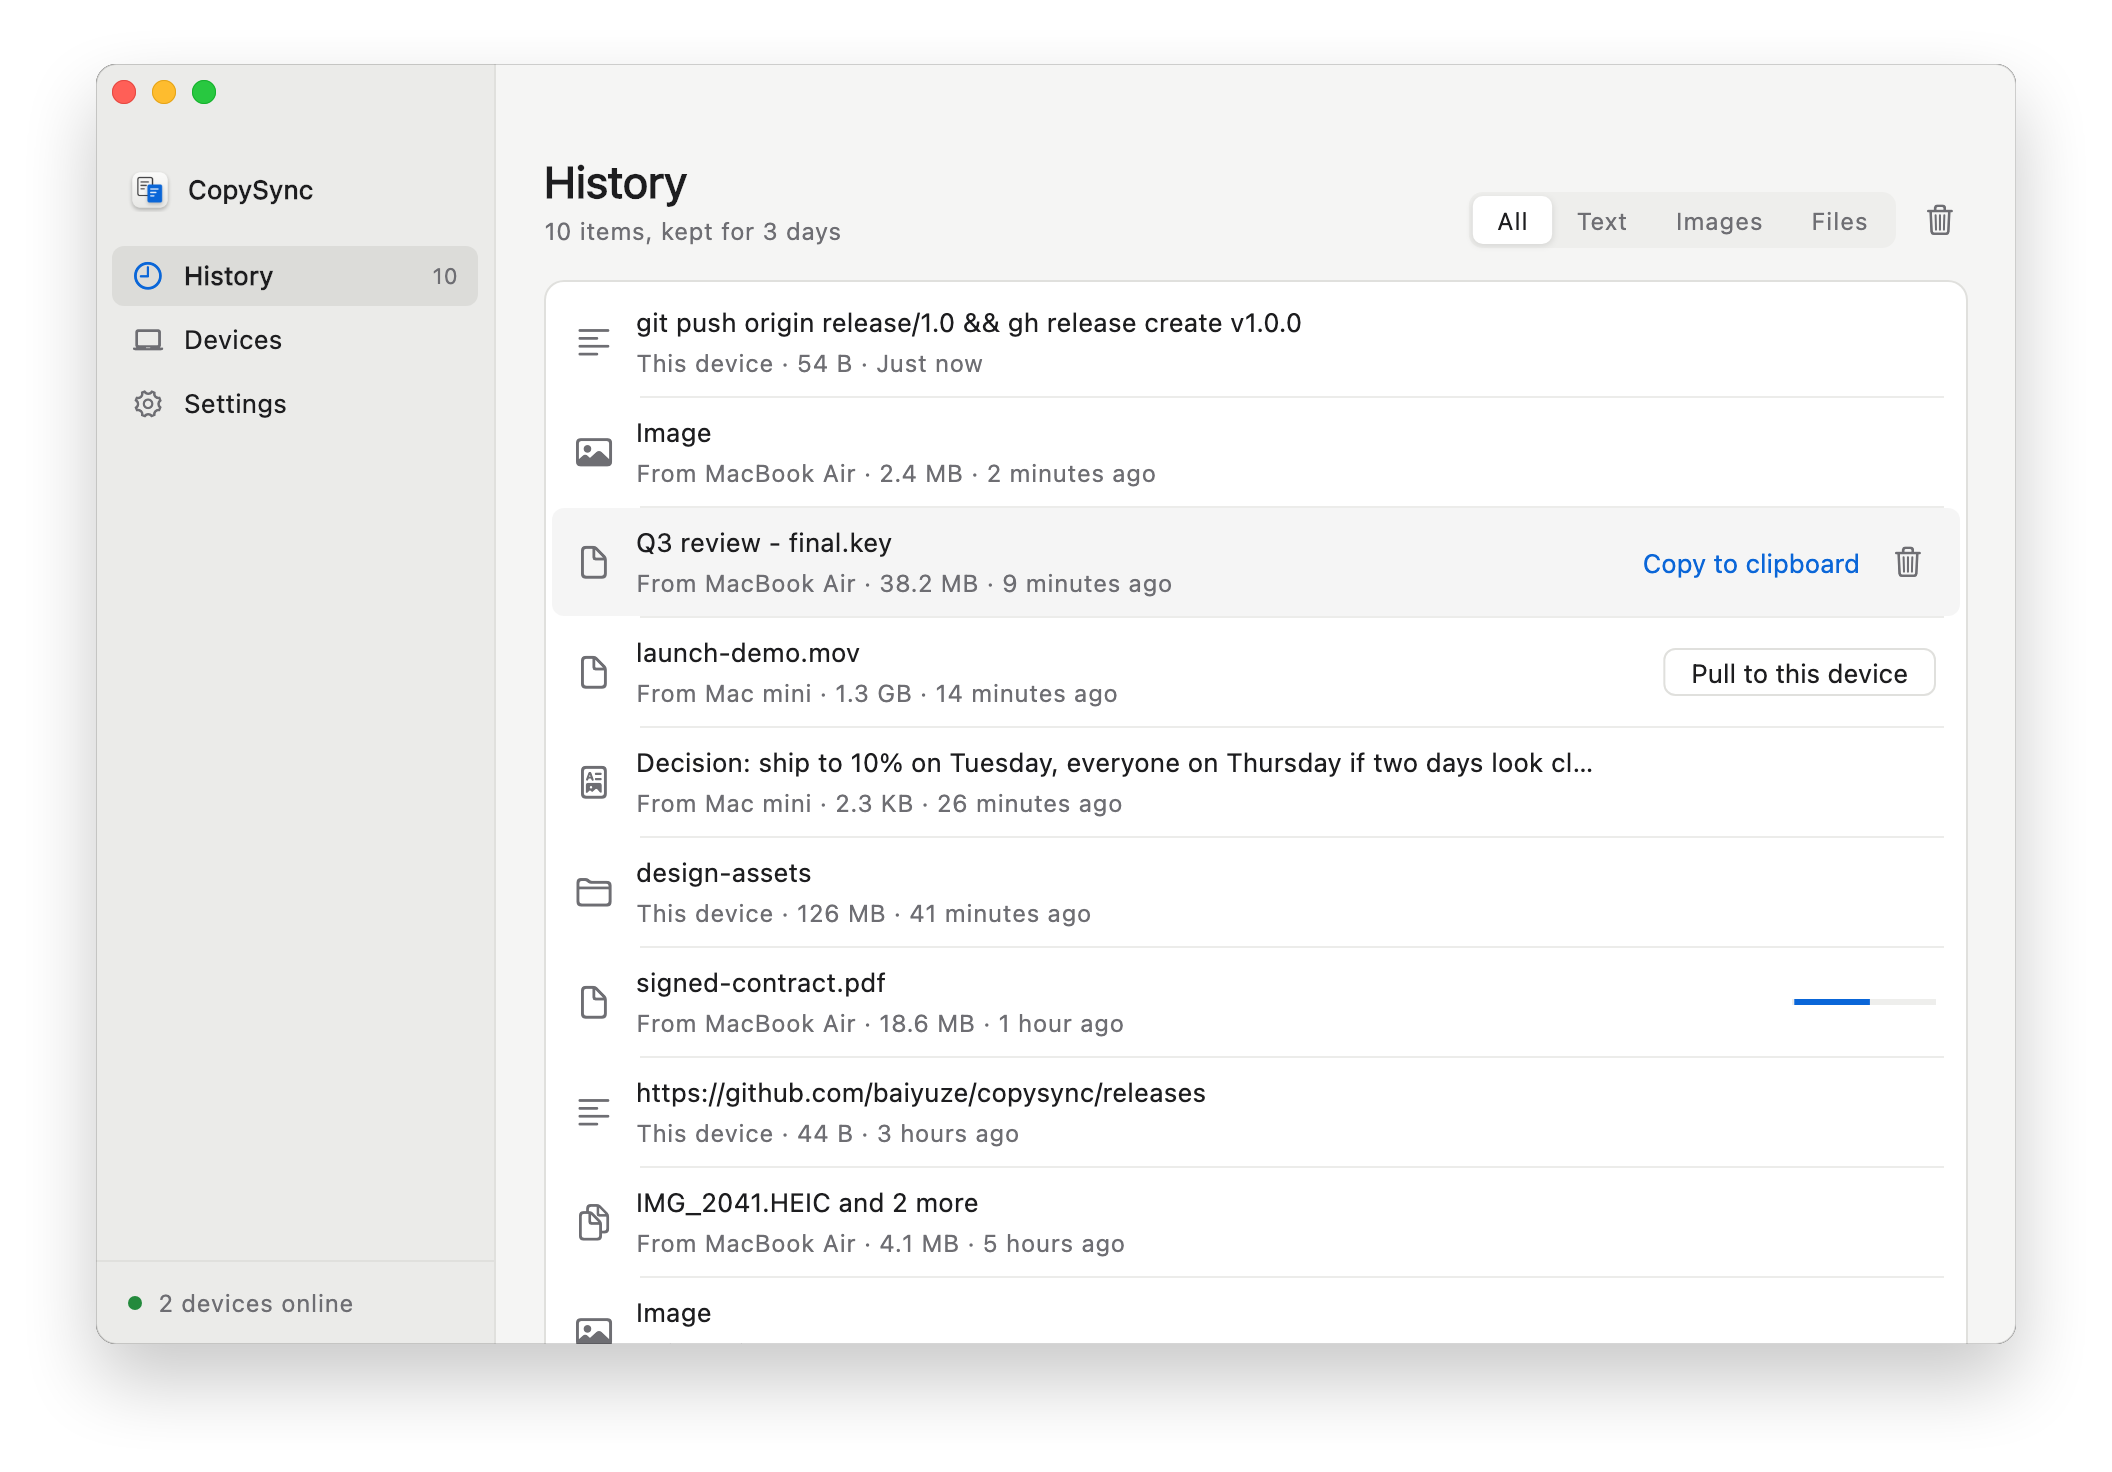Click rich text icon of the Decision note
This screenshot has height=1472, width=2112.
pos(594,782)
